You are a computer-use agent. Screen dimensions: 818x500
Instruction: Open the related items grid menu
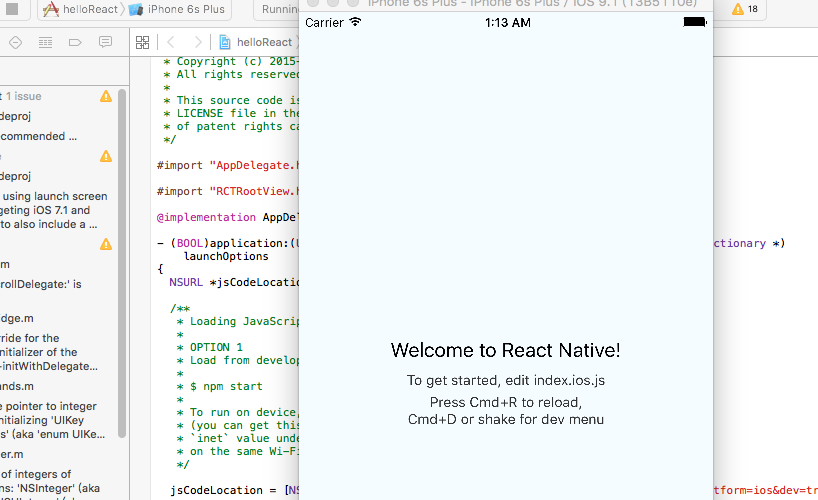point(142,42)
